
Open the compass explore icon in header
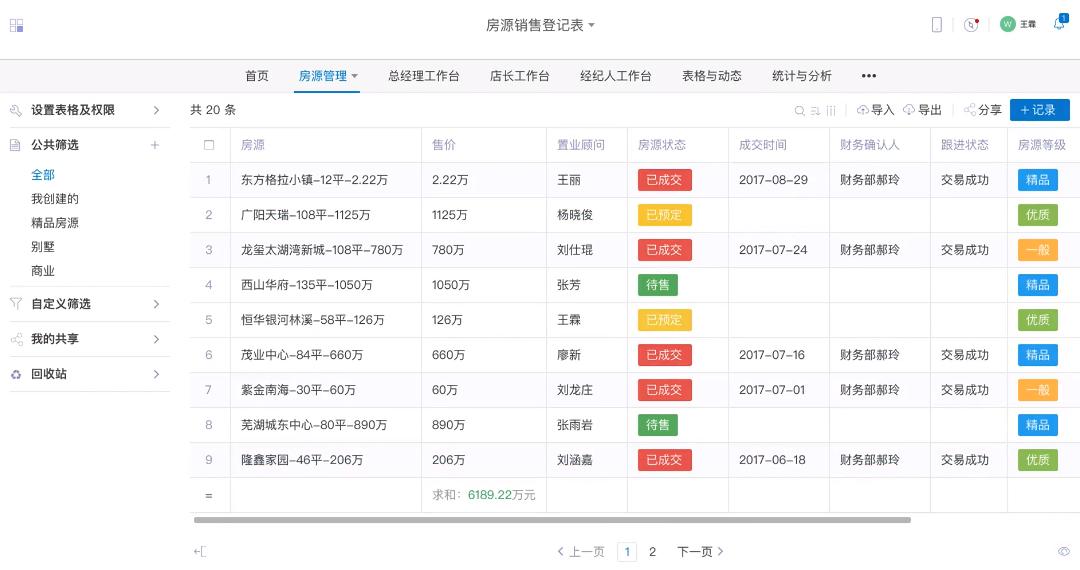(x=971, y=25)
